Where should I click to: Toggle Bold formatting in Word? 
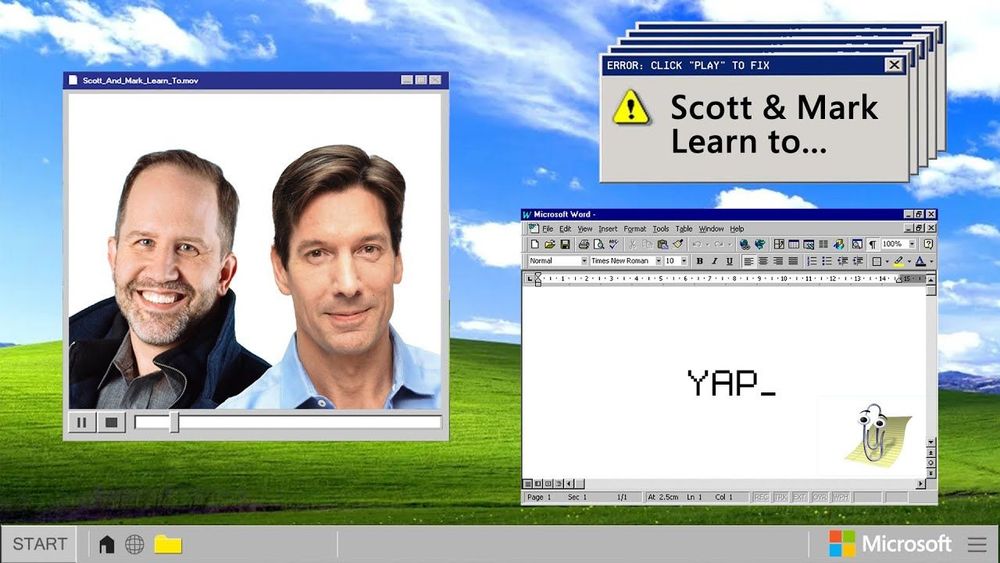coord(700,261)
